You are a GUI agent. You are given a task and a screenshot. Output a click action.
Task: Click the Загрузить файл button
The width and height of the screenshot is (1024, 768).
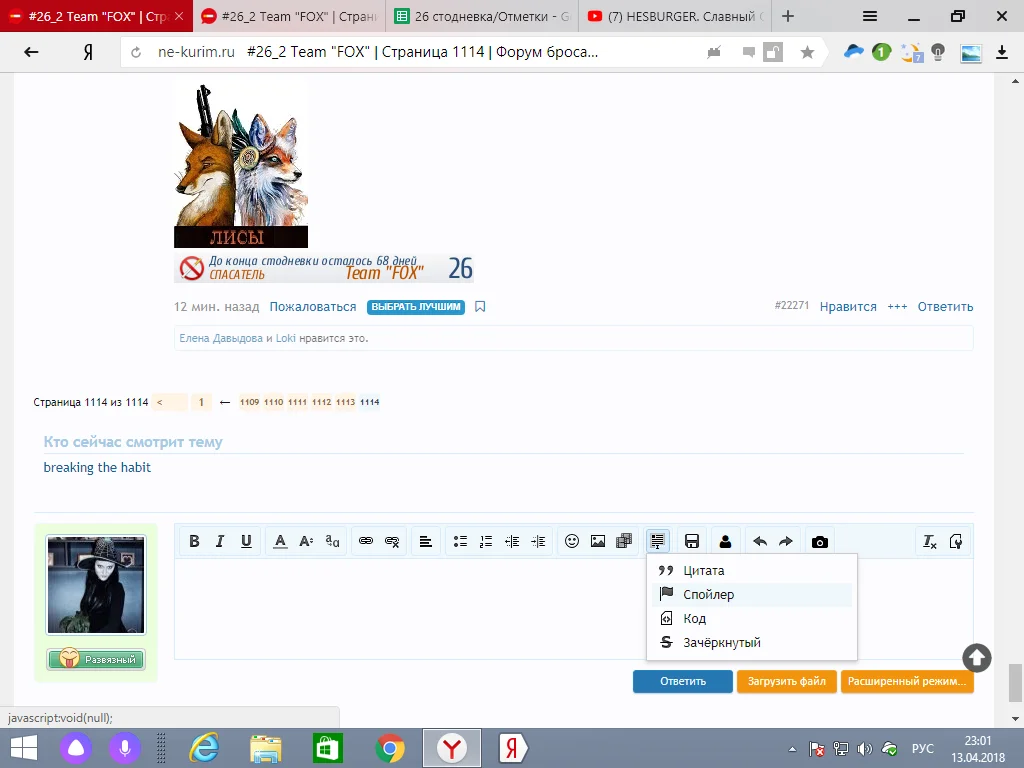[786, 681]
